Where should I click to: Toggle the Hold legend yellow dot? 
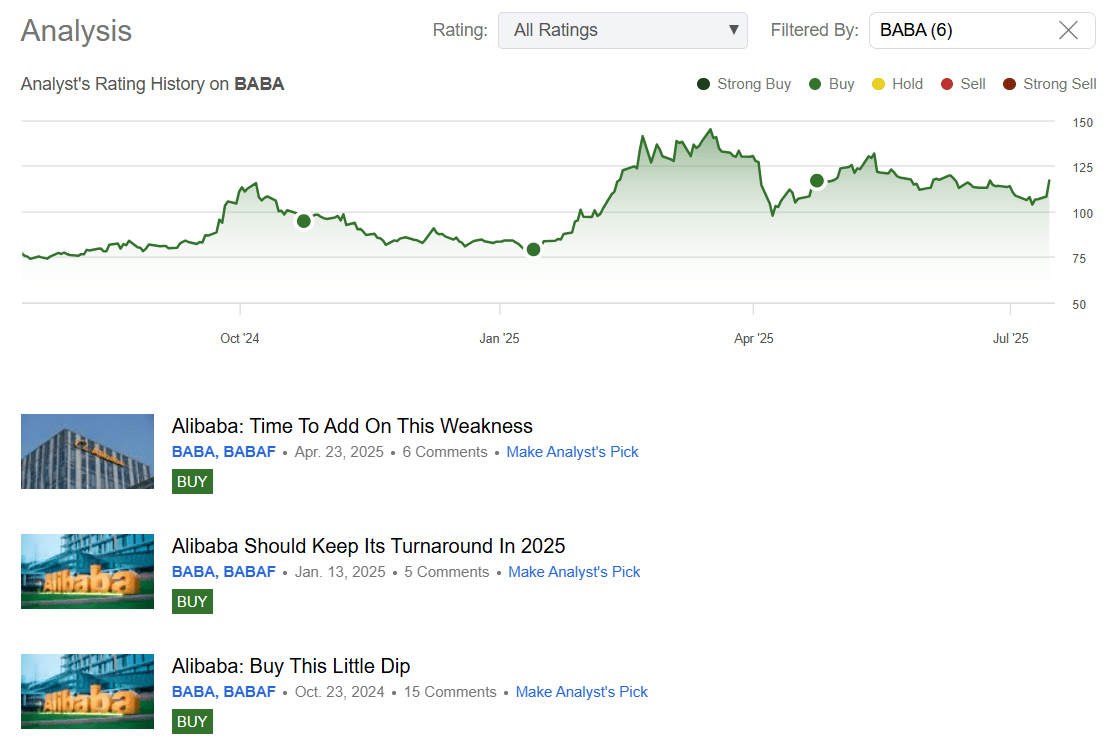point(879,84)
